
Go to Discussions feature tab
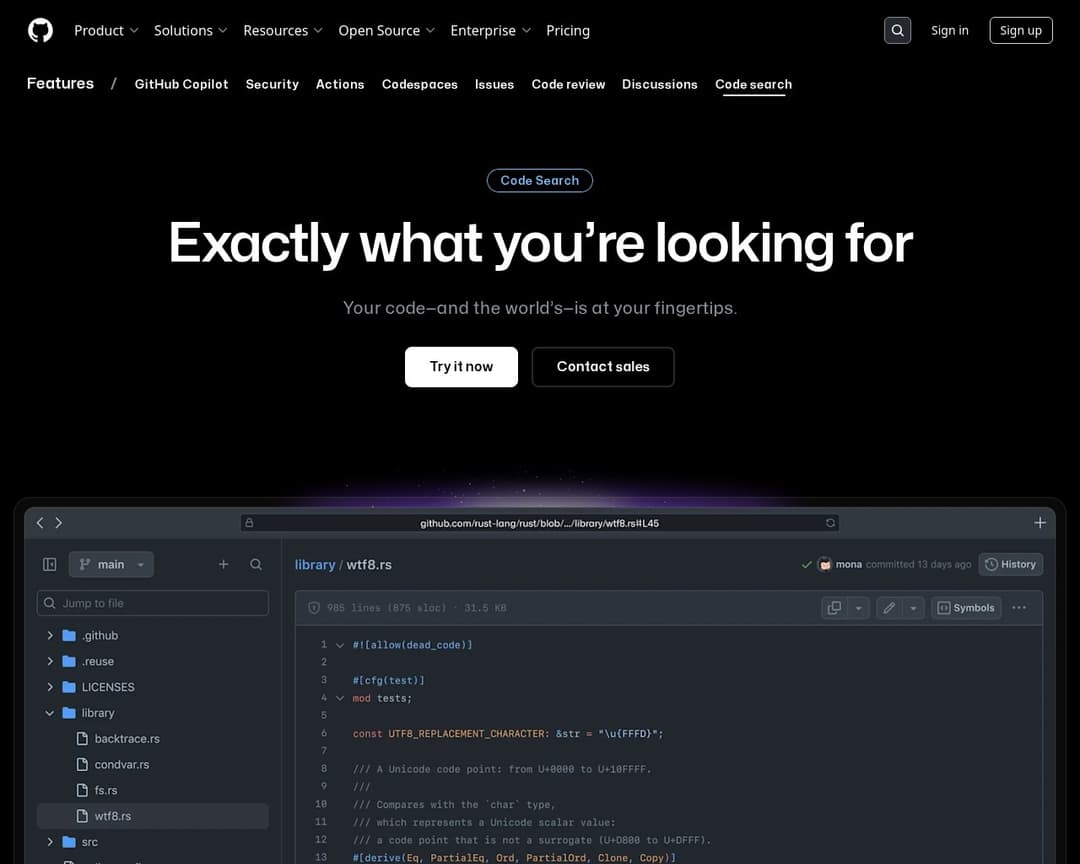(x=659, y=84)
